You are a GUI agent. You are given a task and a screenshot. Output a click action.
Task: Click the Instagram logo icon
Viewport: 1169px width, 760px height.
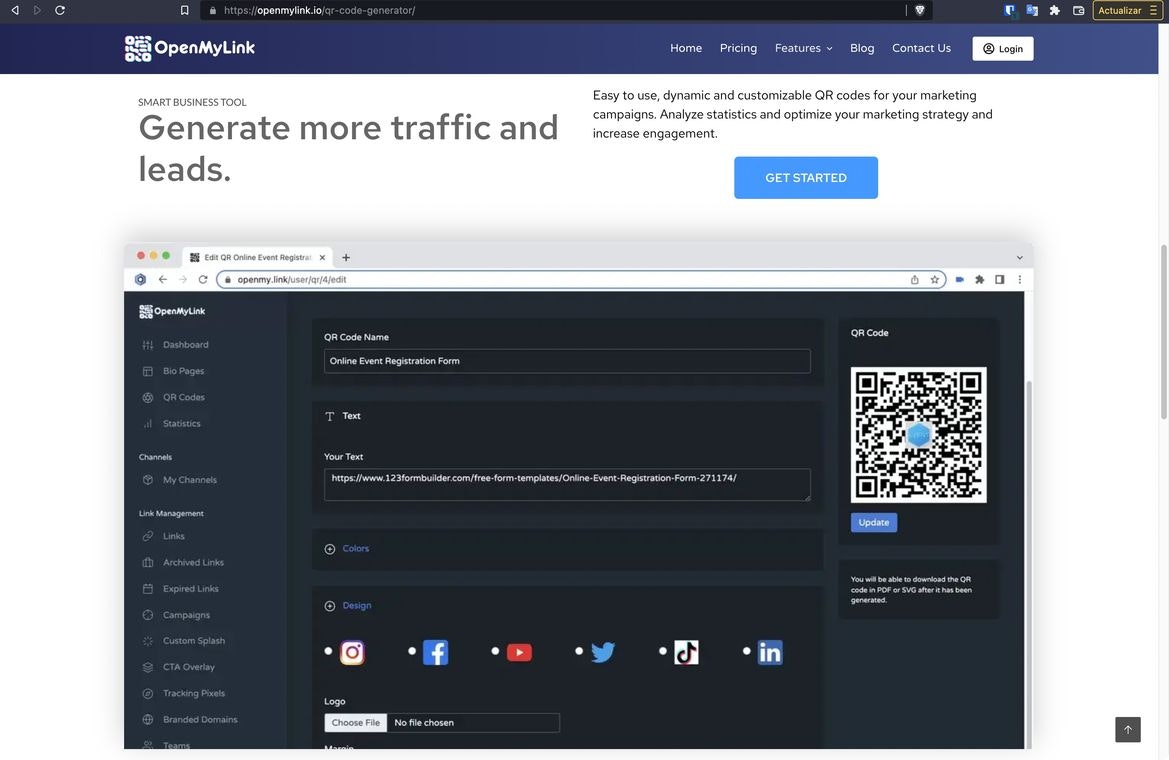pyautogui.click(x=352, y=653)
